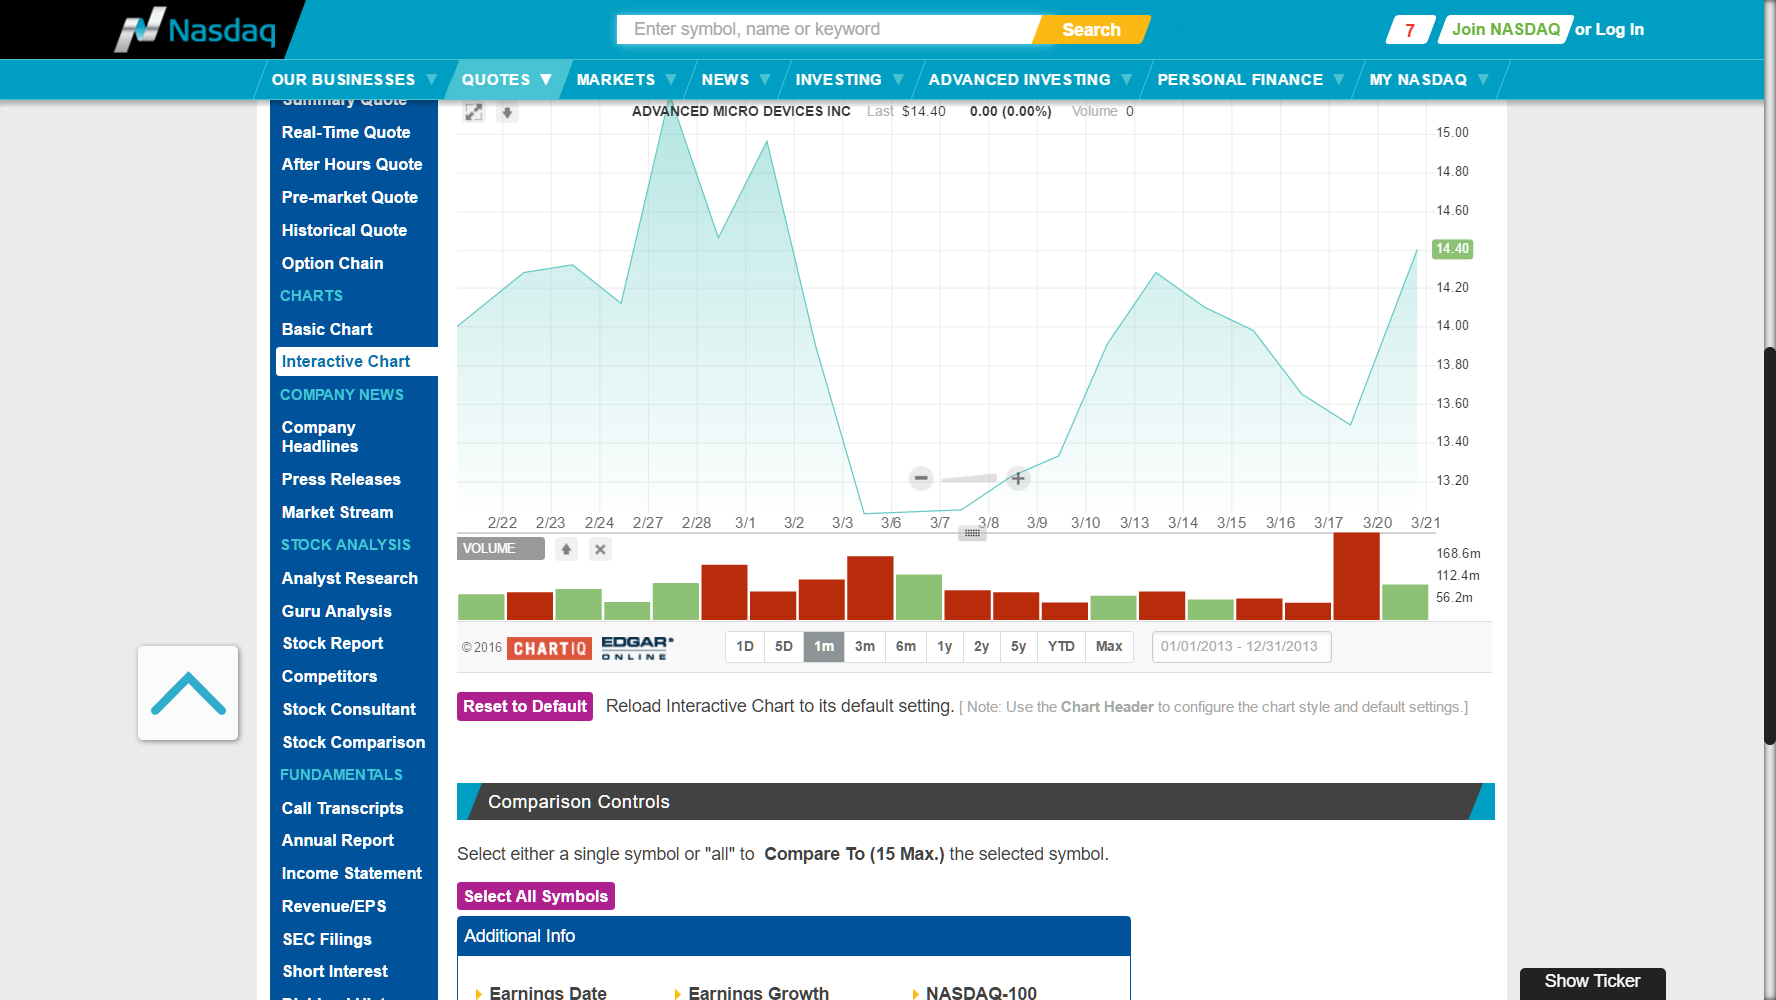The height and width of the screenshot is (1000, 1776).
Task: Click the notifications badge showing 7
Action: tap(1410, 30)
